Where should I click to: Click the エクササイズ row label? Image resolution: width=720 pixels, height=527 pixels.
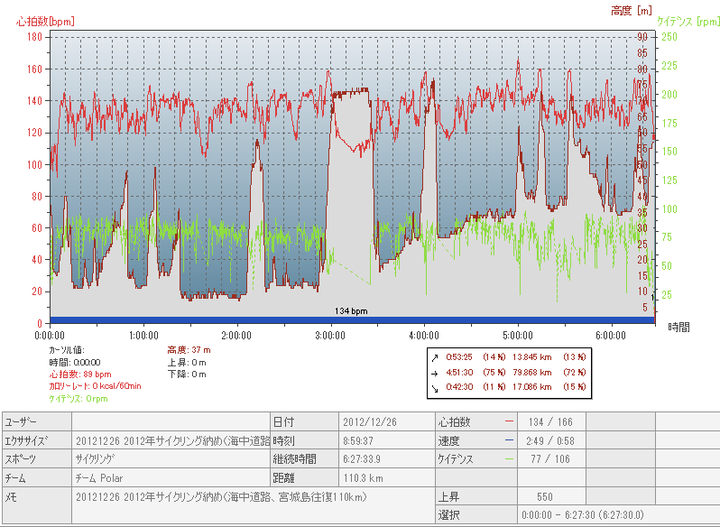26,441
